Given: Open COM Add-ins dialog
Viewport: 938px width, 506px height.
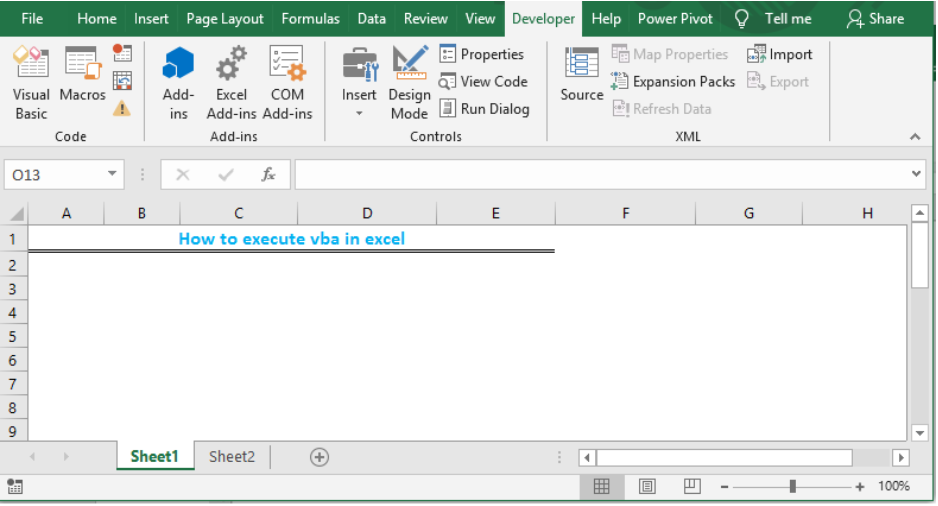Looking at the screenshot, I should tap(287, 83).
